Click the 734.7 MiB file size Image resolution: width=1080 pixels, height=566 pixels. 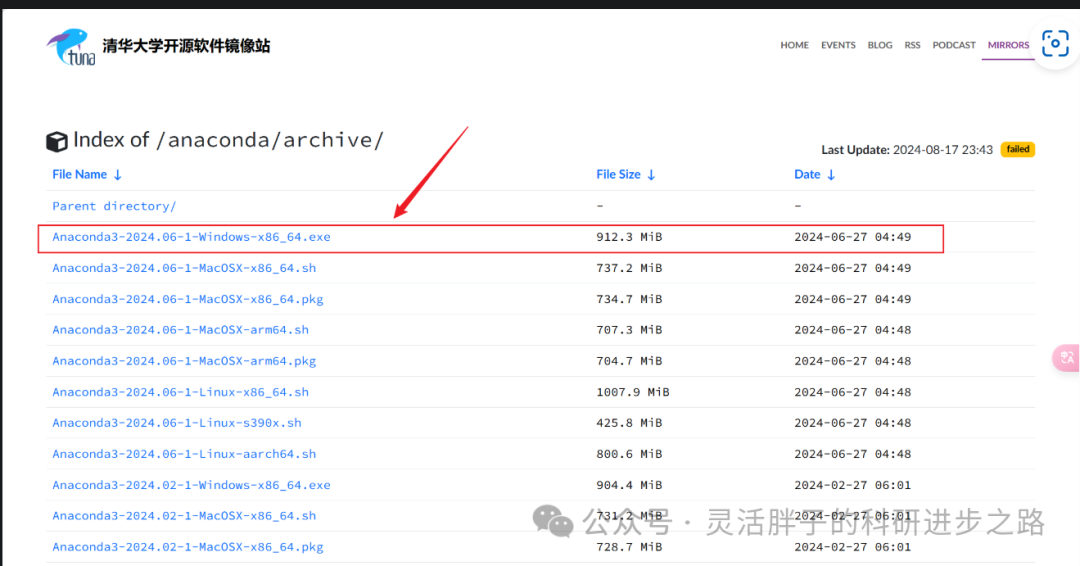pyautogui.click(x=629, y=299)
